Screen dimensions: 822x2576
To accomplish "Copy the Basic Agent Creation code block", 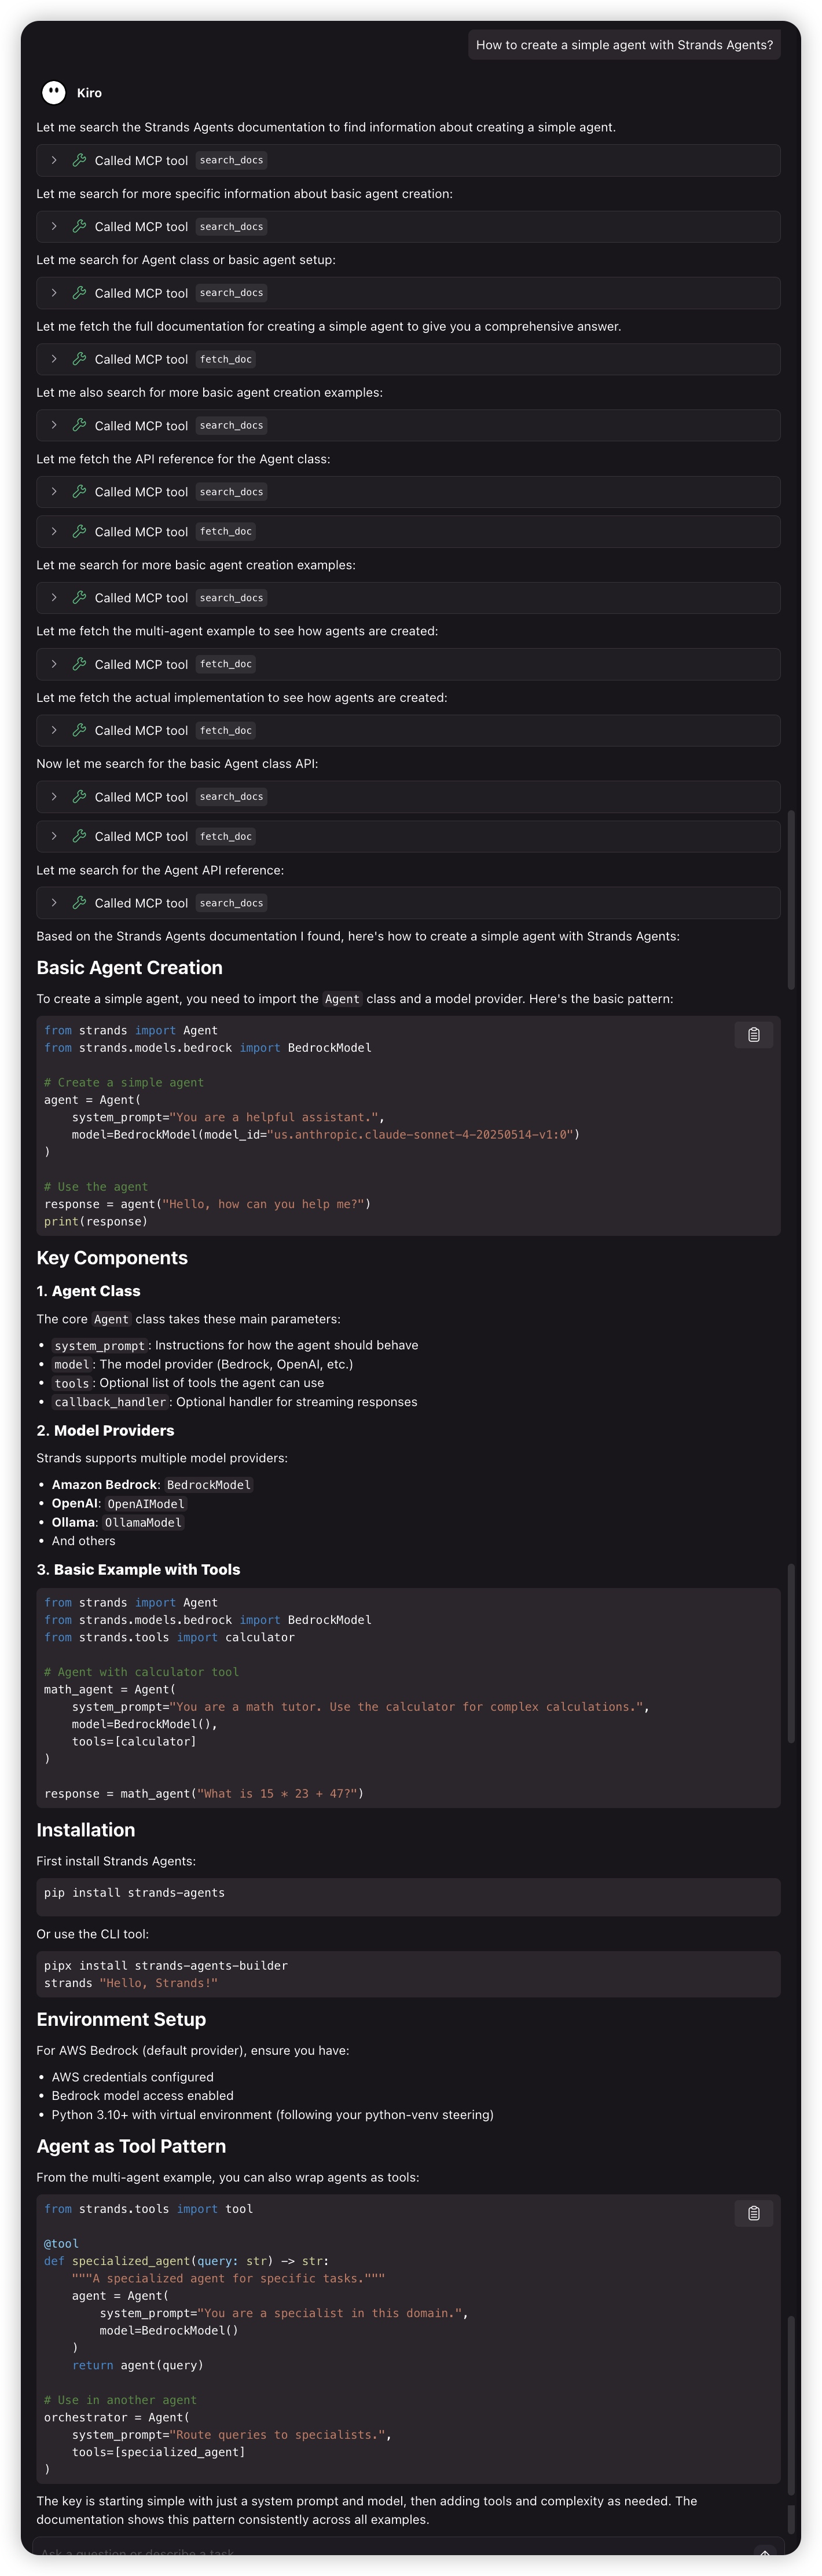I will click(x=754, y=1035).
